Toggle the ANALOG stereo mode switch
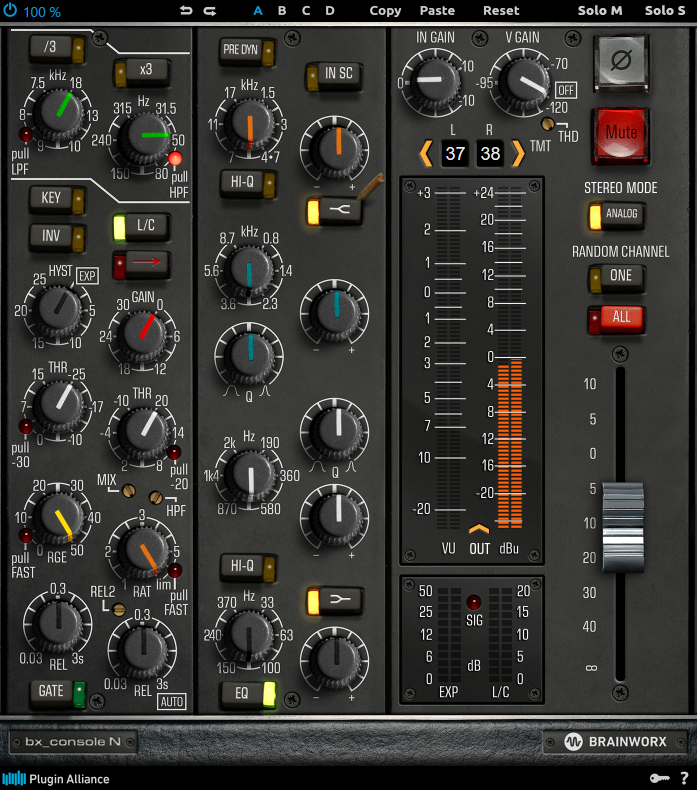 [616, 215]
